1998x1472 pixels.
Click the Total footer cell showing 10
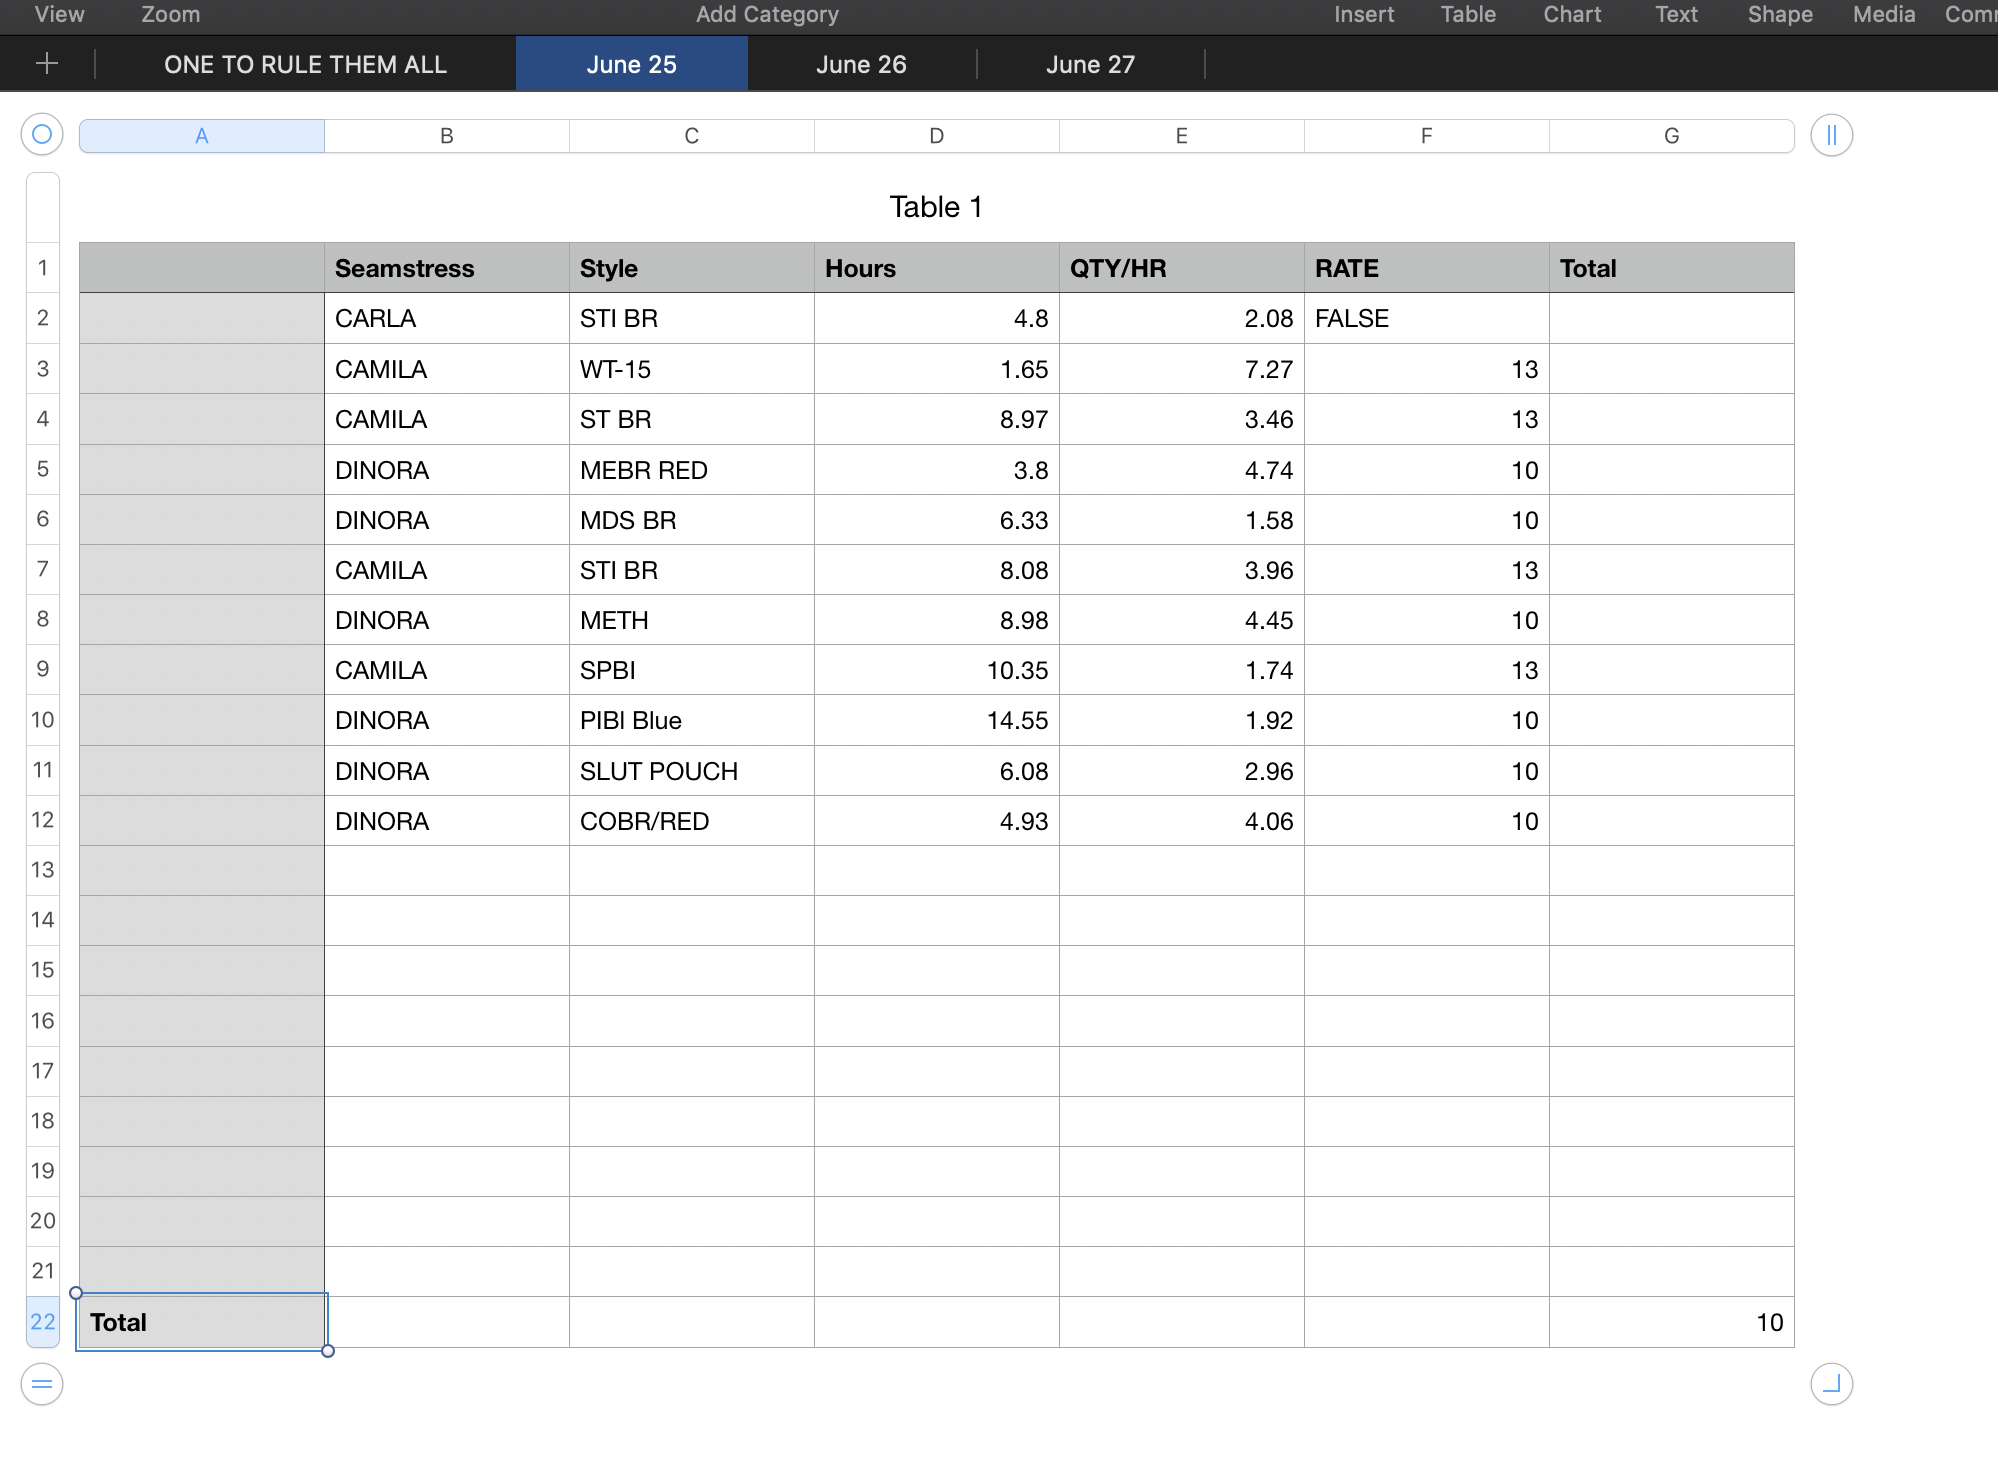(x=1670, y=1322)
